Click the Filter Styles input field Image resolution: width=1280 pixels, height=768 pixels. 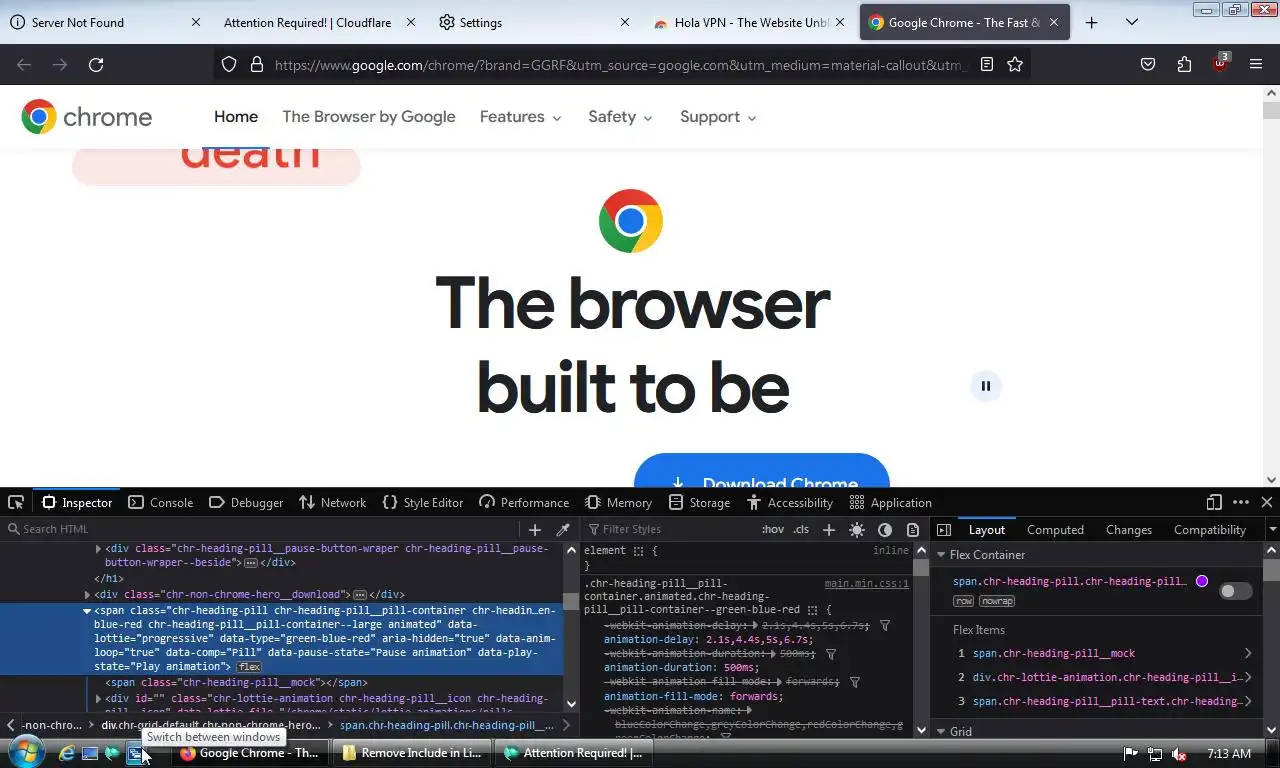(670, 530)
